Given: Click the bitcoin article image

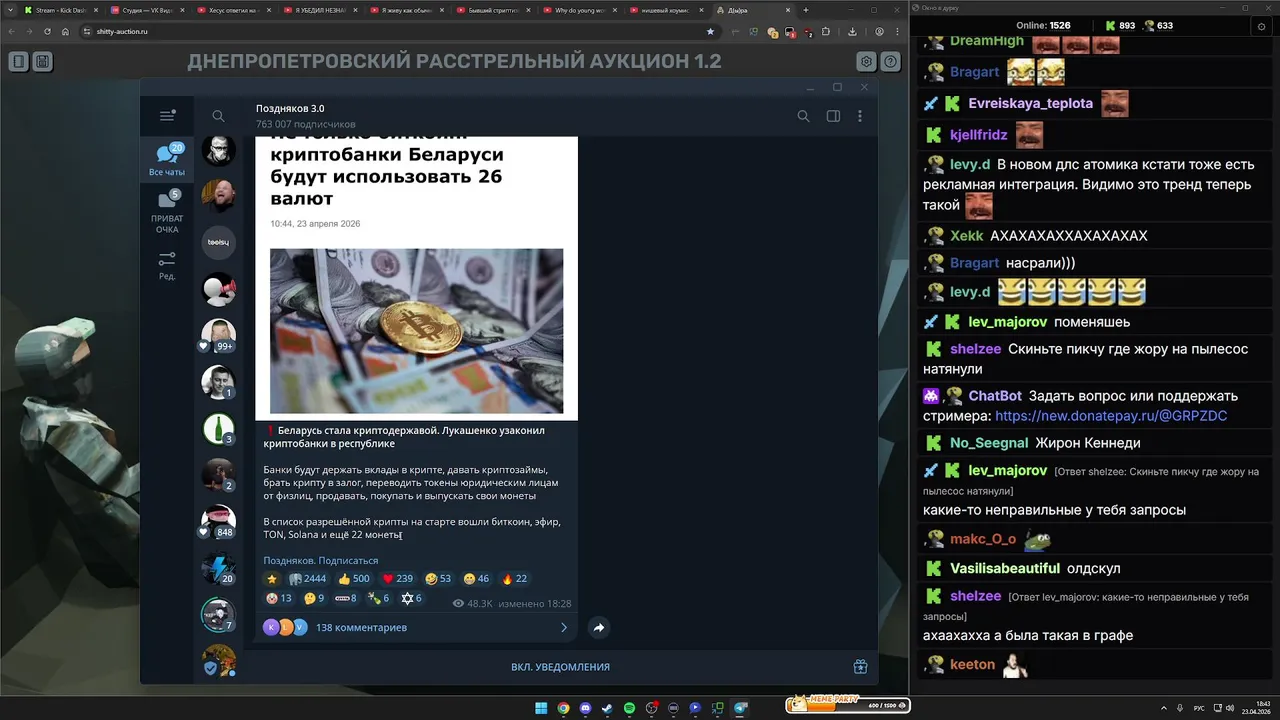Looking at the screenshot, I should click(416, 331).
